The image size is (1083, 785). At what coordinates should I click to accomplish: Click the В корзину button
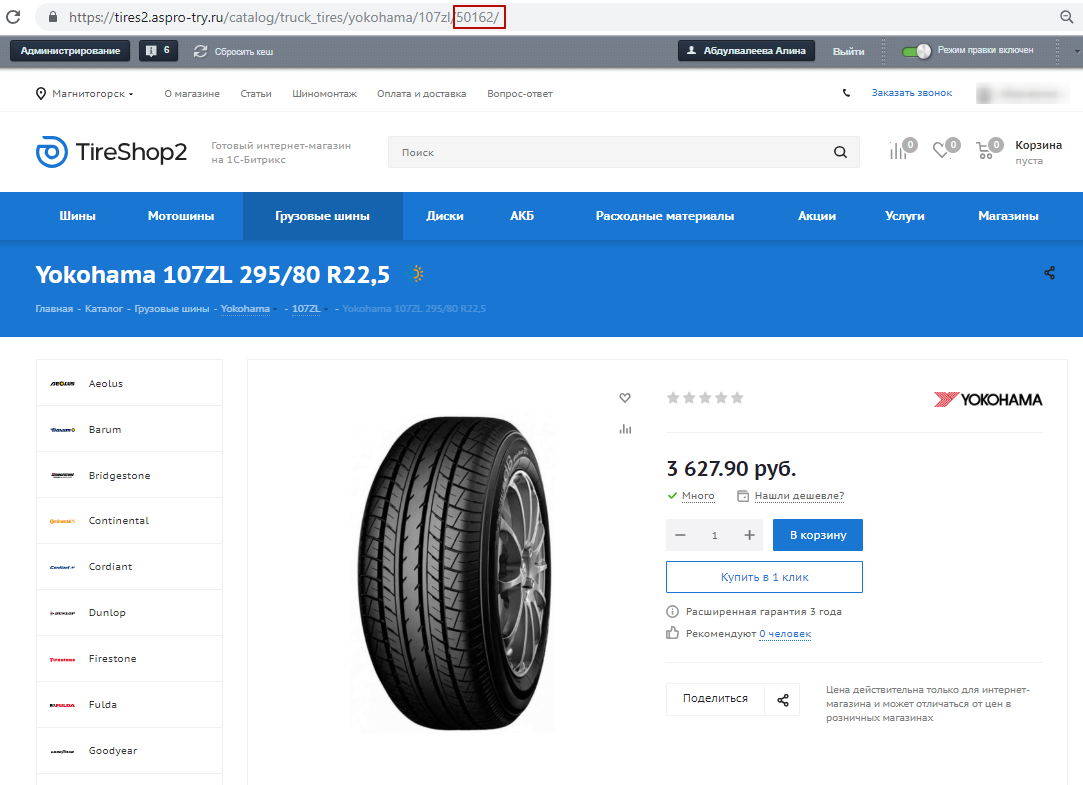[818, 535]
